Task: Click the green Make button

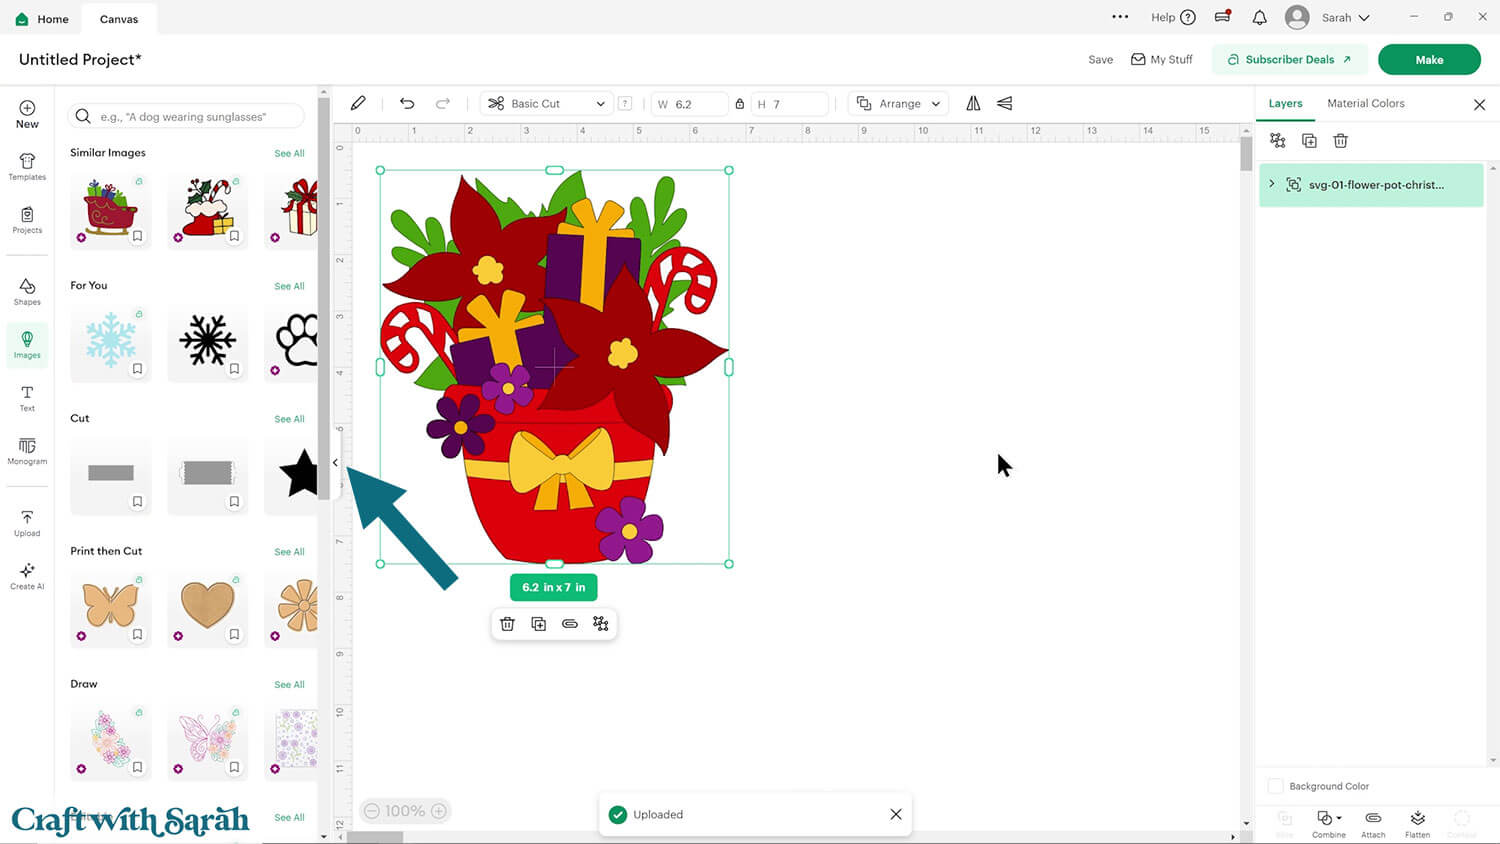Action: pos(1428,60)
